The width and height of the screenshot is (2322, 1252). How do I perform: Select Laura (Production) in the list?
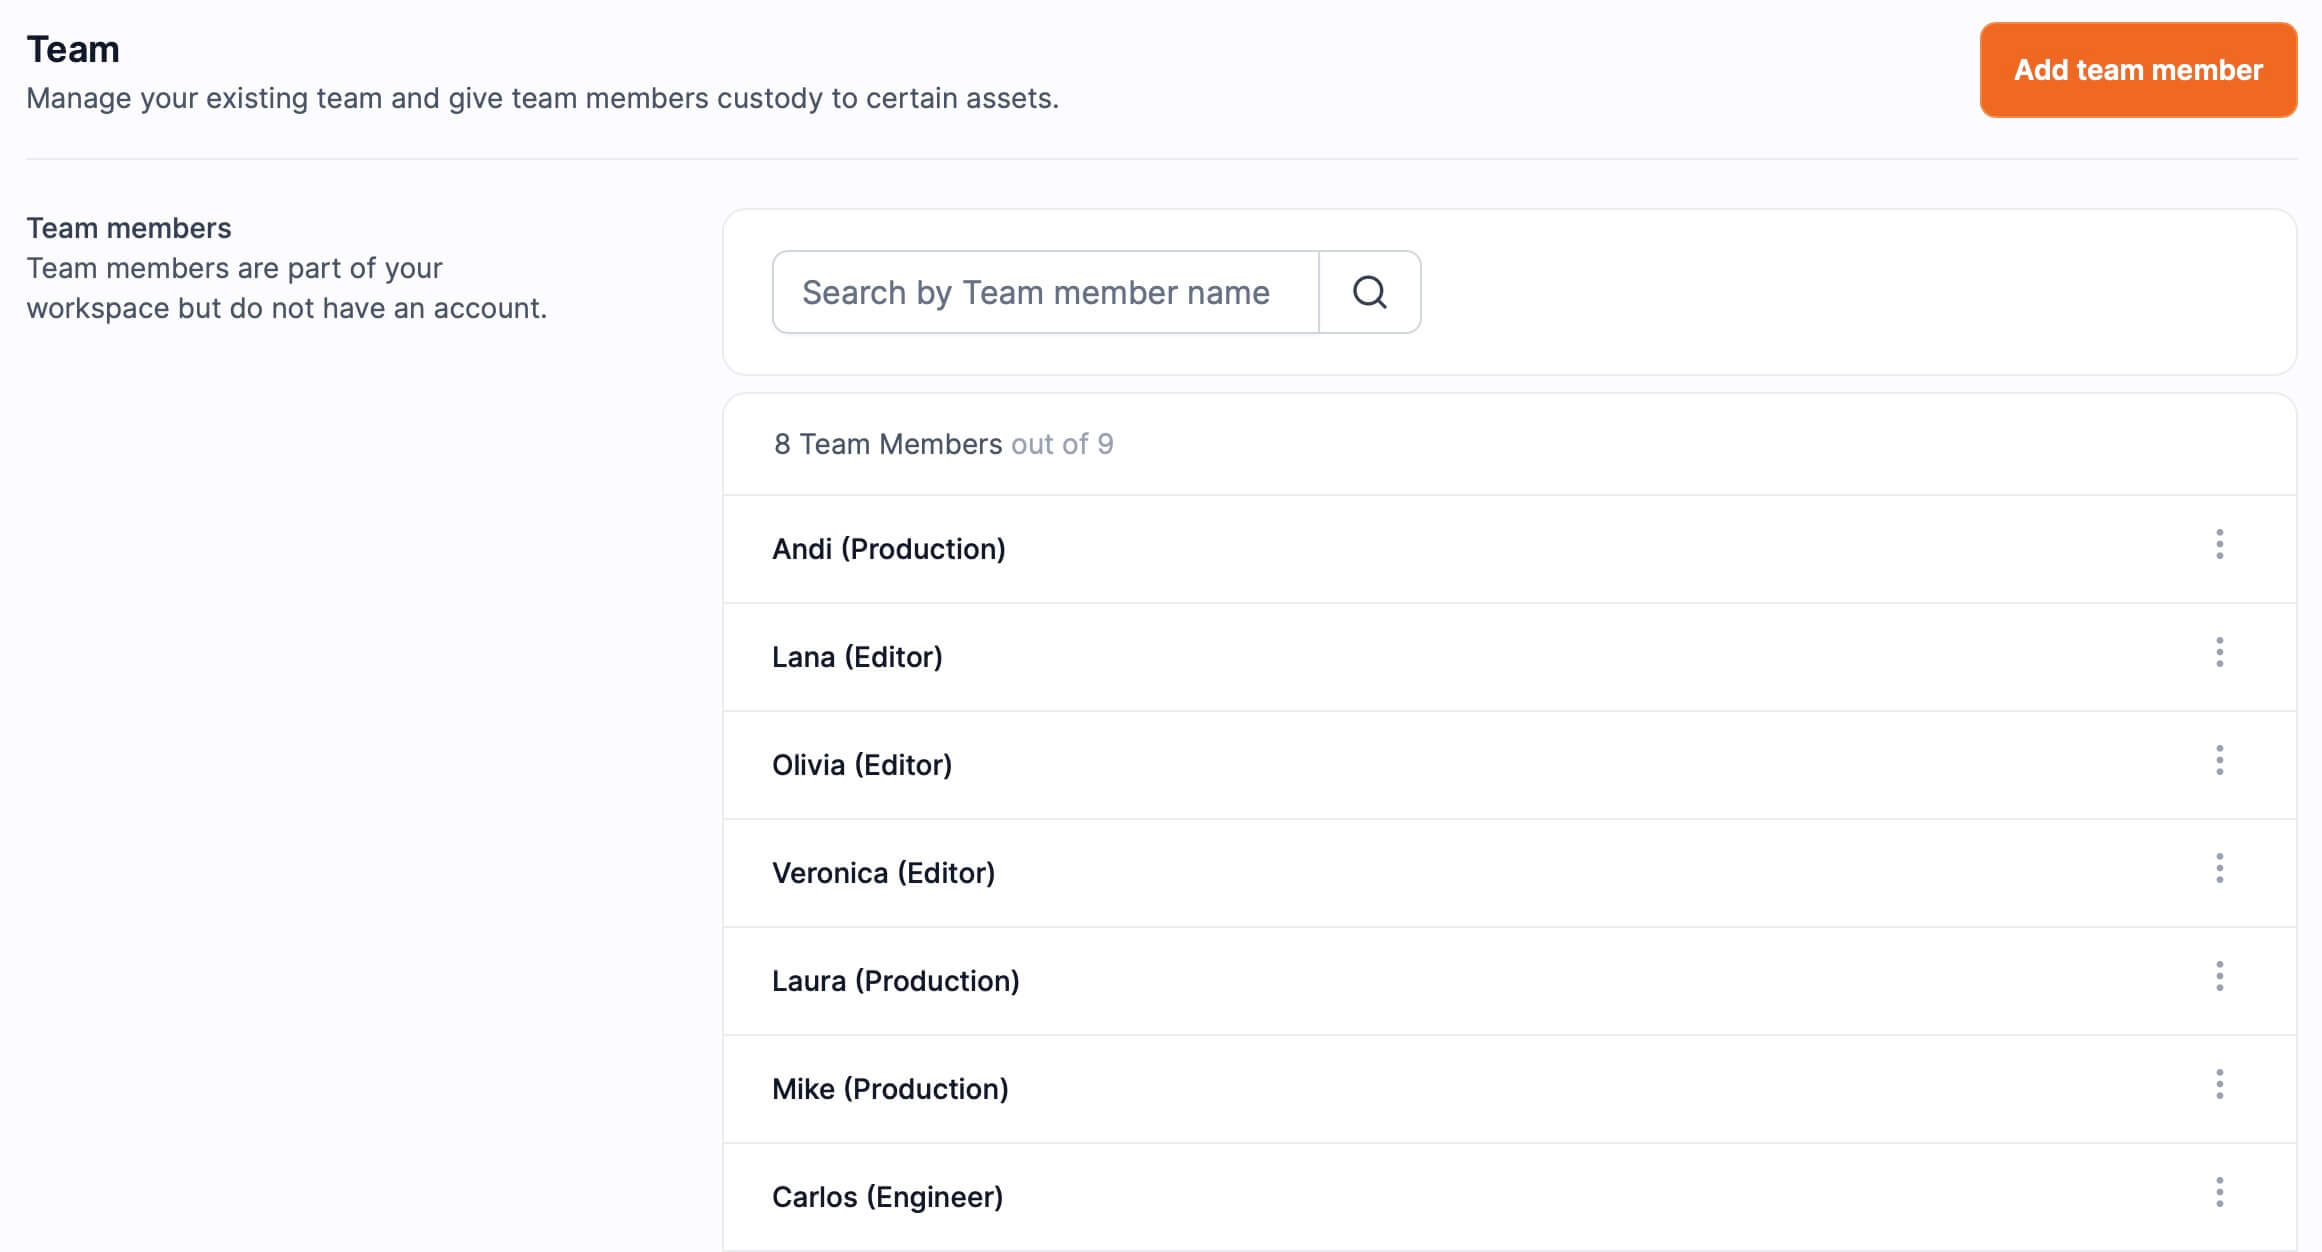pyautogui.click(x=895, y=981)
